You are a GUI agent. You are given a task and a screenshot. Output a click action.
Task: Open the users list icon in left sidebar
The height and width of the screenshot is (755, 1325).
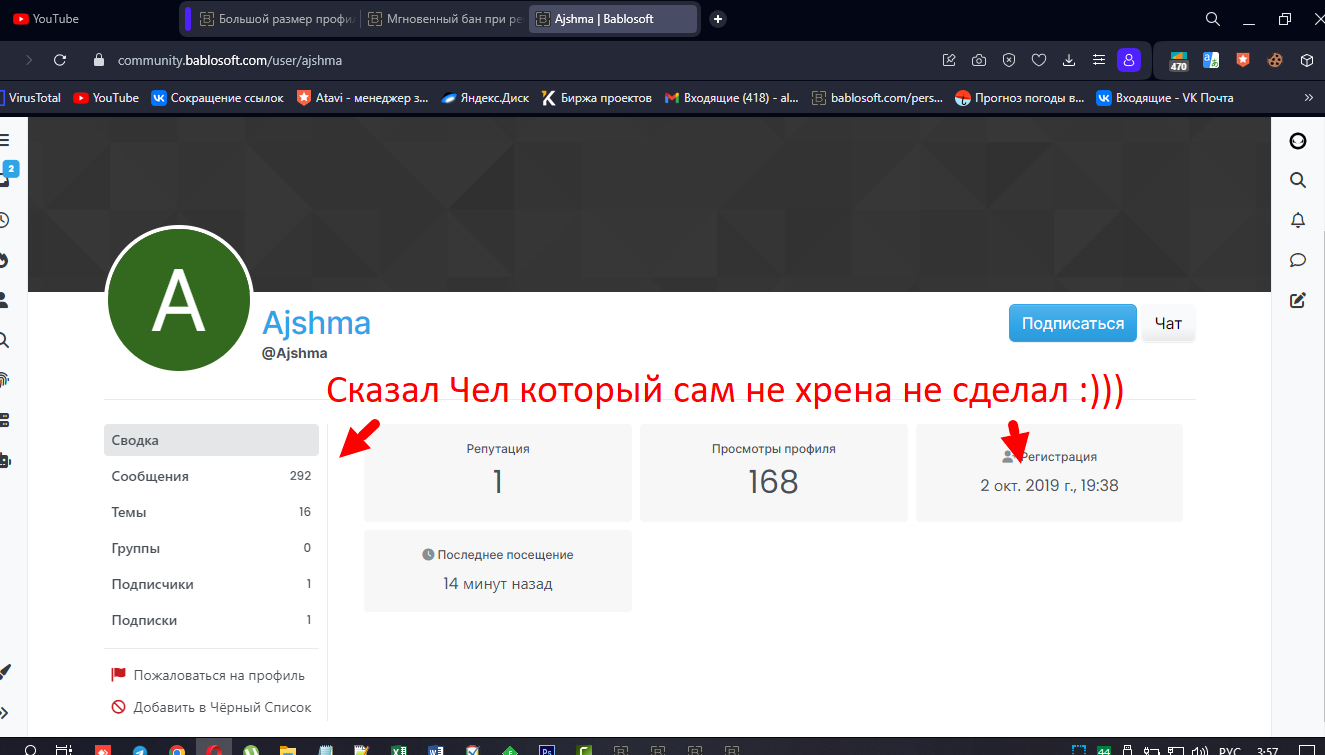click(x=4, y=300)
